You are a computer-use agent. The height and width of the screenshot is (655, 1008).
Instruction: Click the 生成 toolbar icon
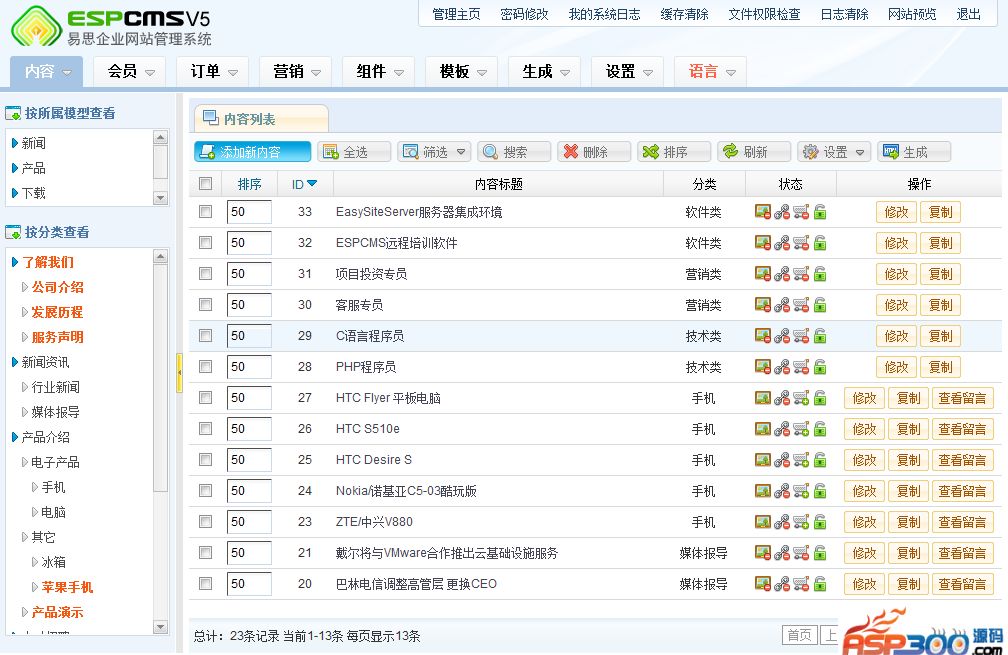pyautogui.click(x=891, y=152)
